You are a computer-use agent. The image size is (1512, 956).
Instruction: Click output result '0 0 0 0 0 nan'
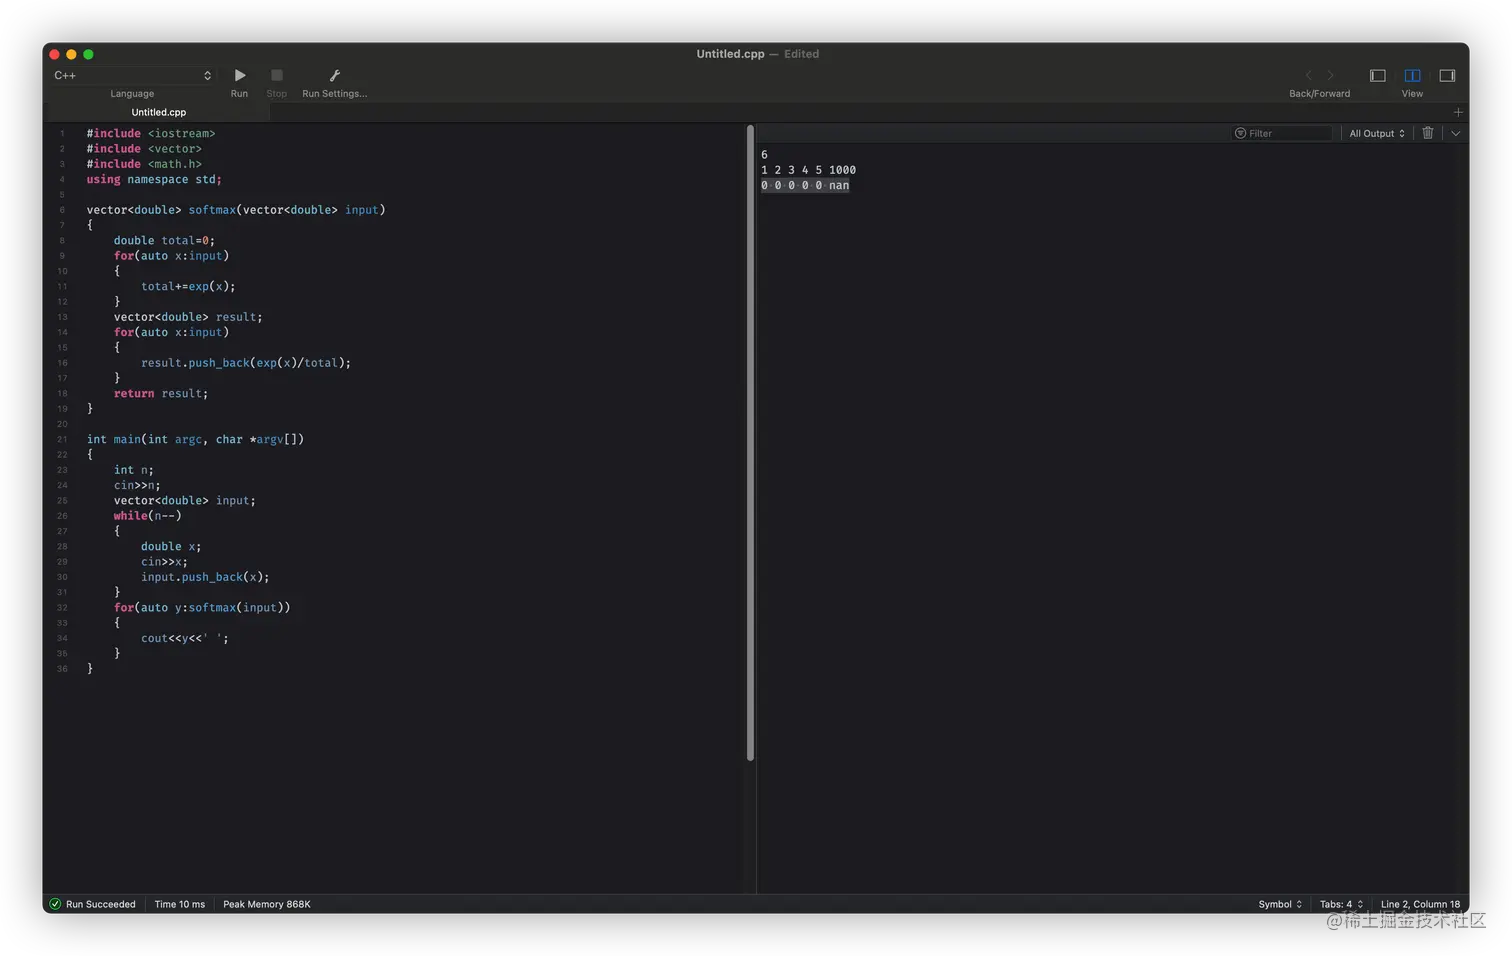(x=805, y=185)
